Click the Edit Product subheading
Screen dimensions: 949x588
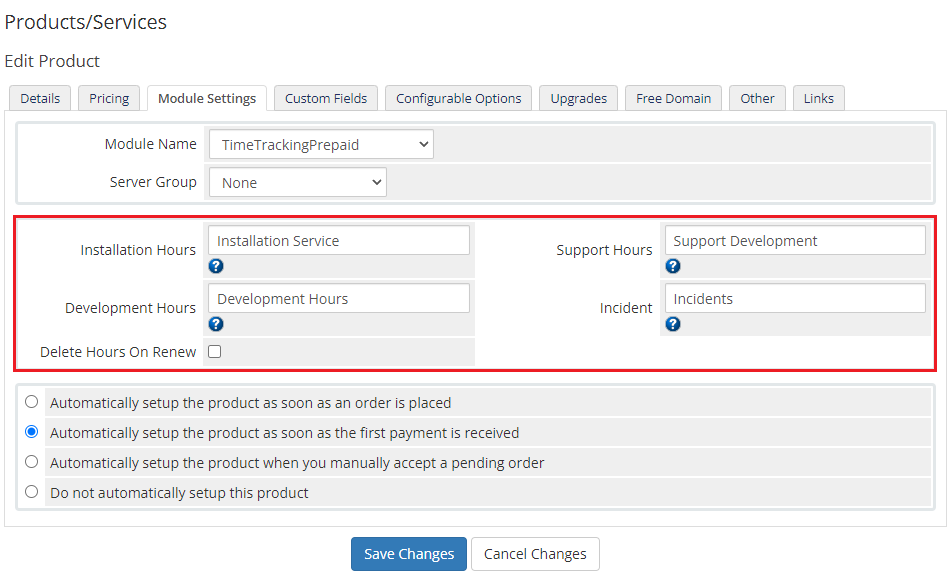point(52,61)
